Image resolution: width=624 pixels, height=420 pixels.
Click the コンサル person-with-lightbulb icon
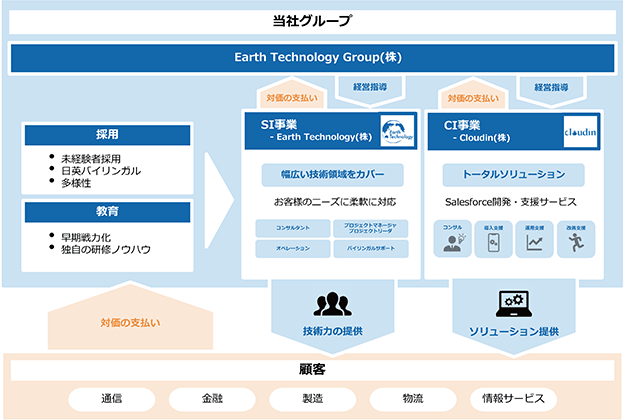click(x=454, y=242)
